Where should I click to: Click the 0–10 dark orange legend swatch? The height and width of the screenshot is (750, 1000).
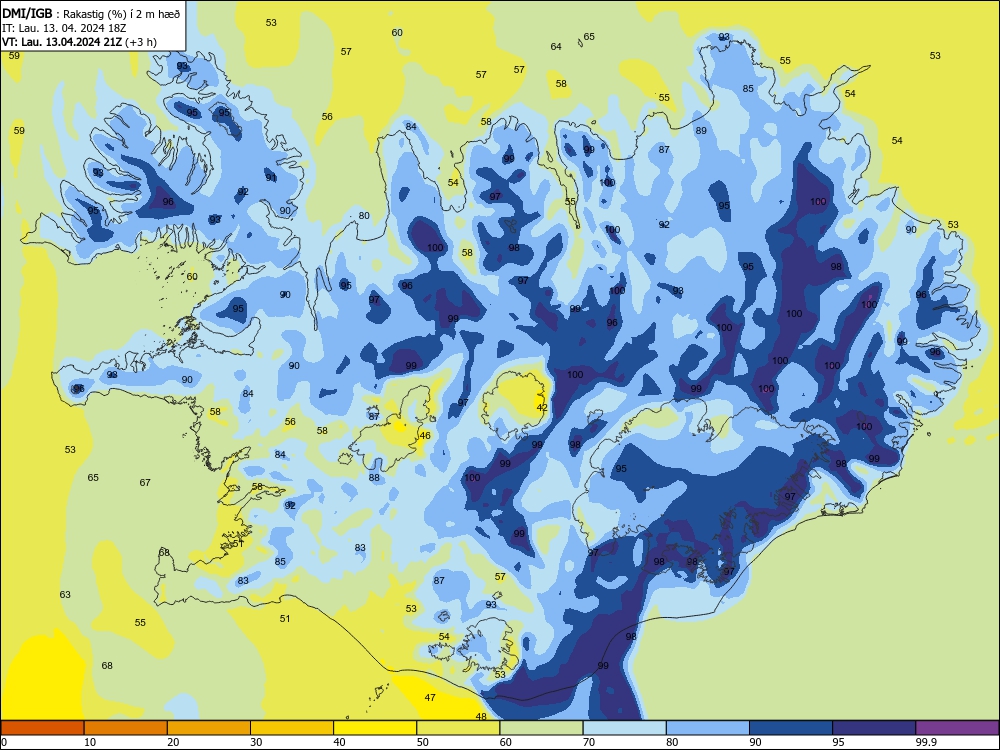point(42,728)
